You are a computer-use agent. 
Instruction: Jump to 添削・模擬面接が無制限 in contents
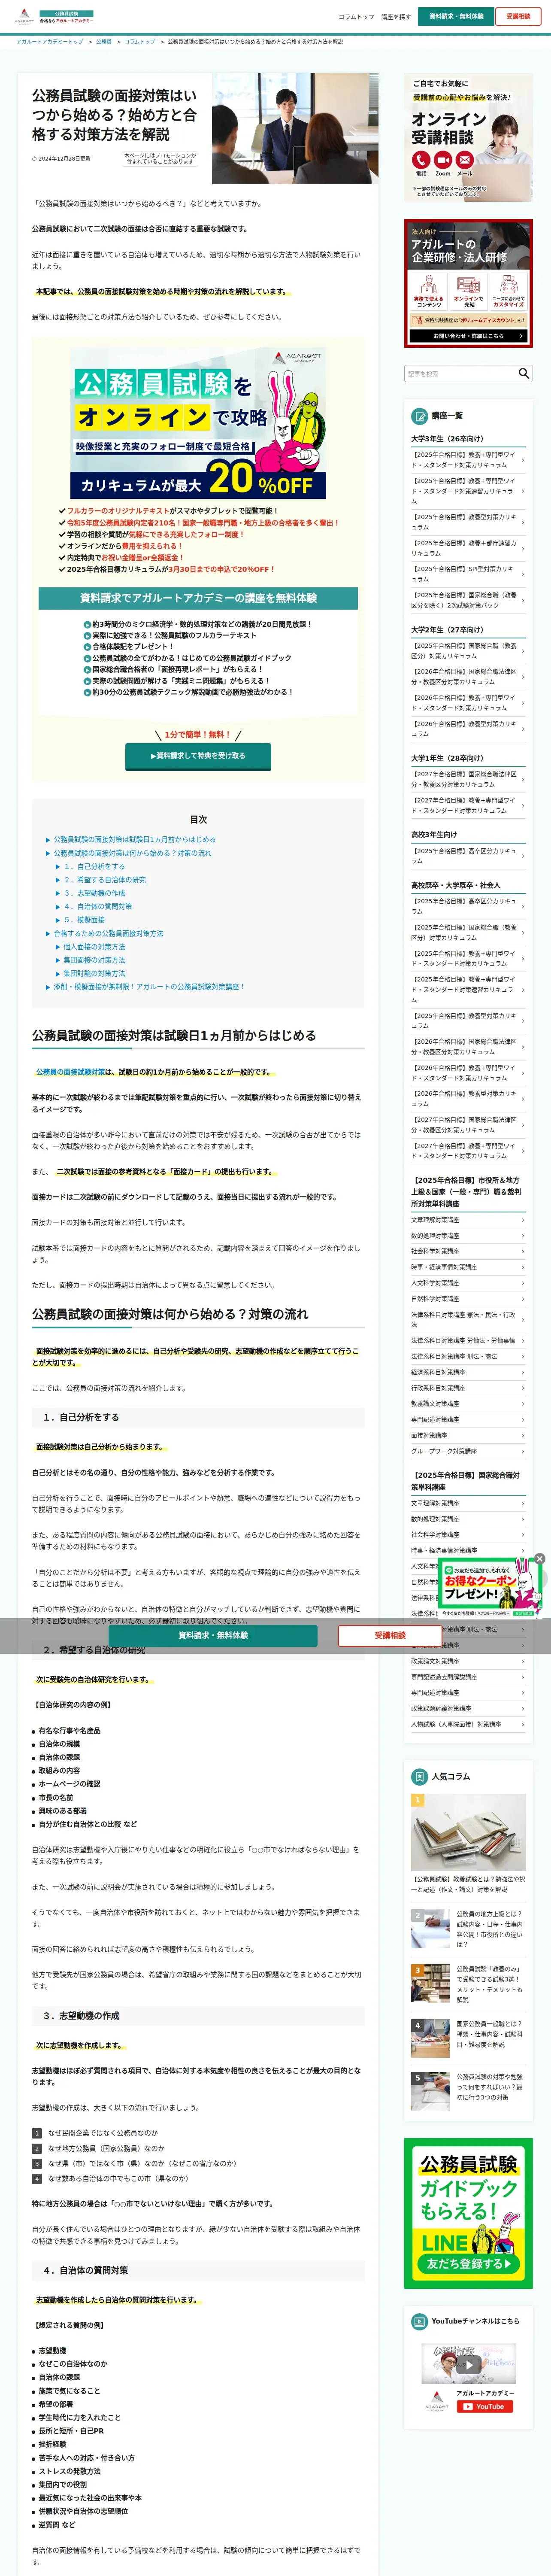(x=148, y=986)
